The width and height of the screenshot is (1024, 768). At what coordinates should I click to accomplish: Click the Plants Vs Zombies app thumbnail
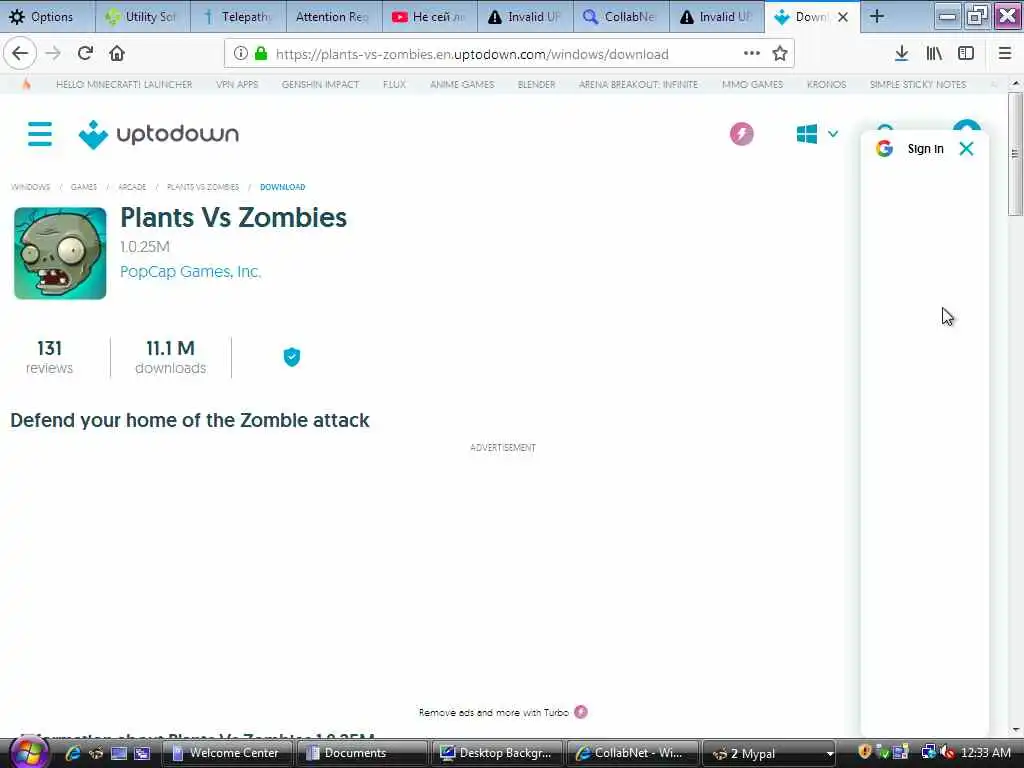[60, 253]
